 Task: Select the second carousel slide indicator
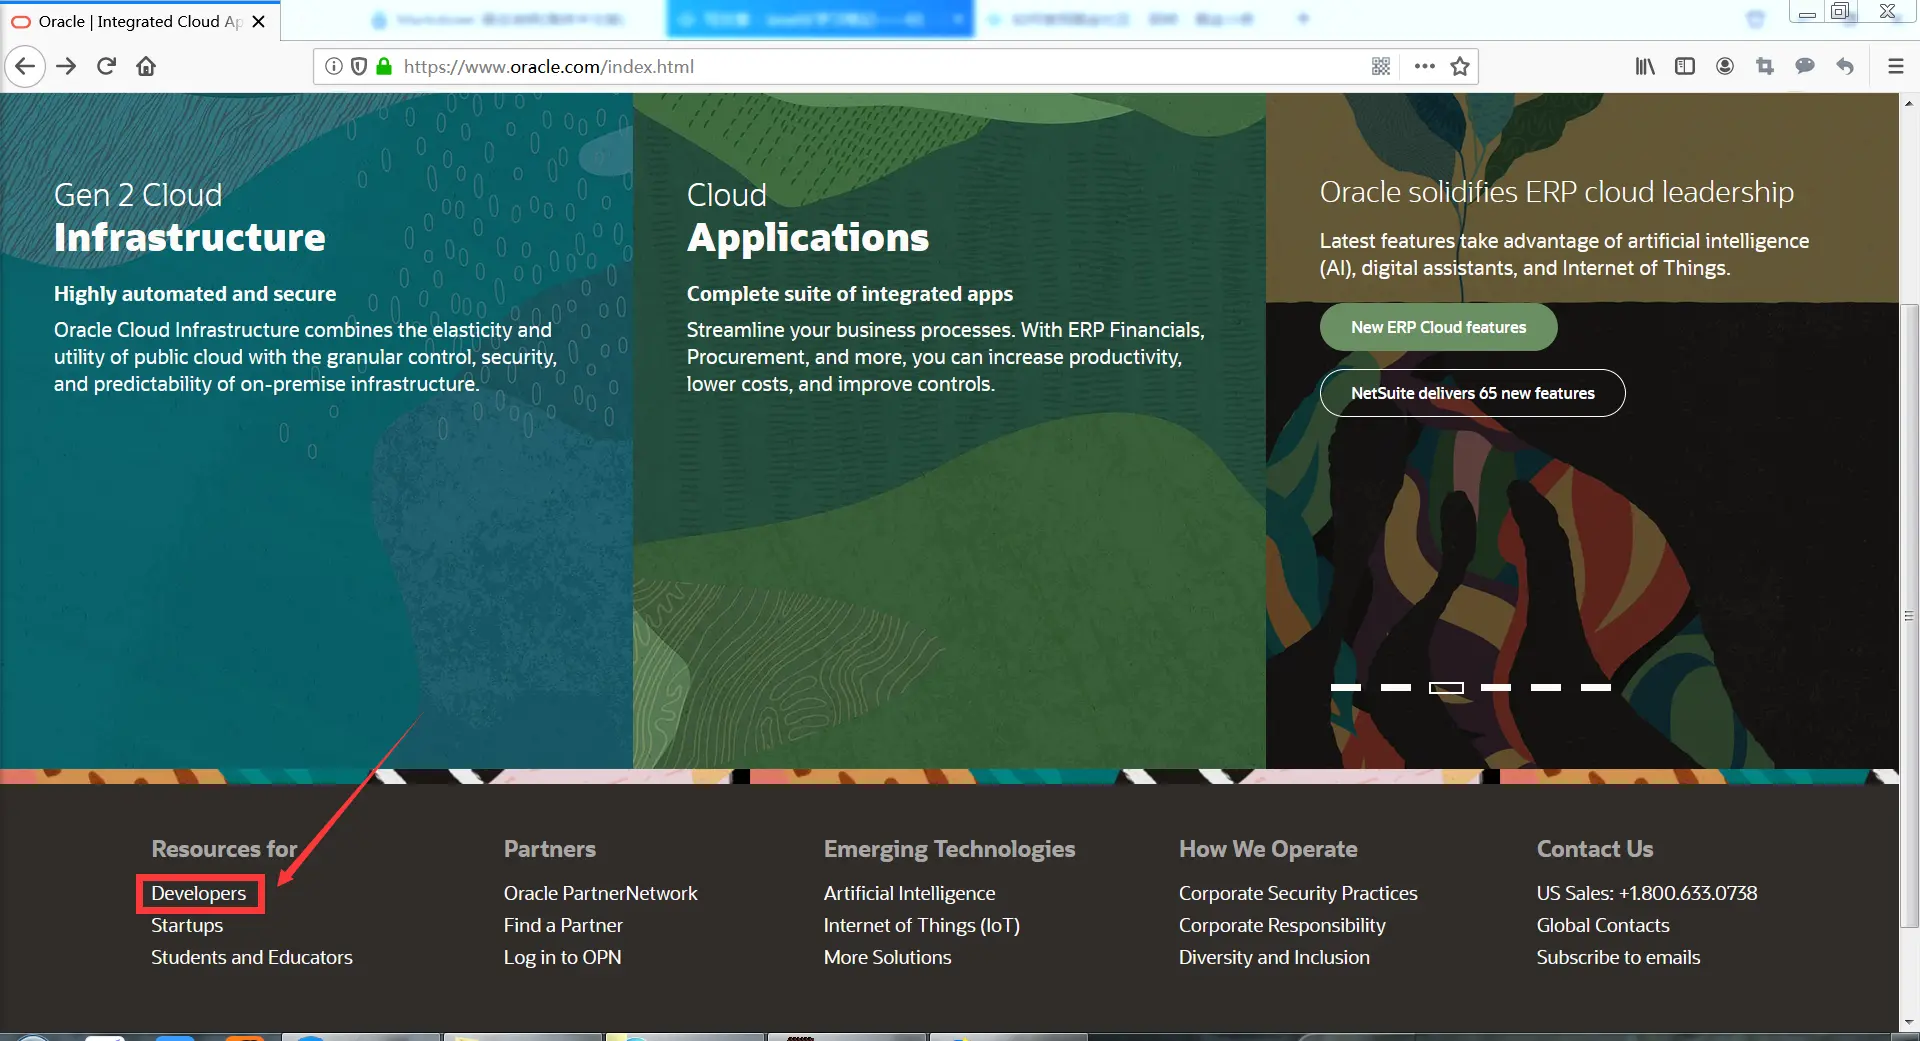1396,688
